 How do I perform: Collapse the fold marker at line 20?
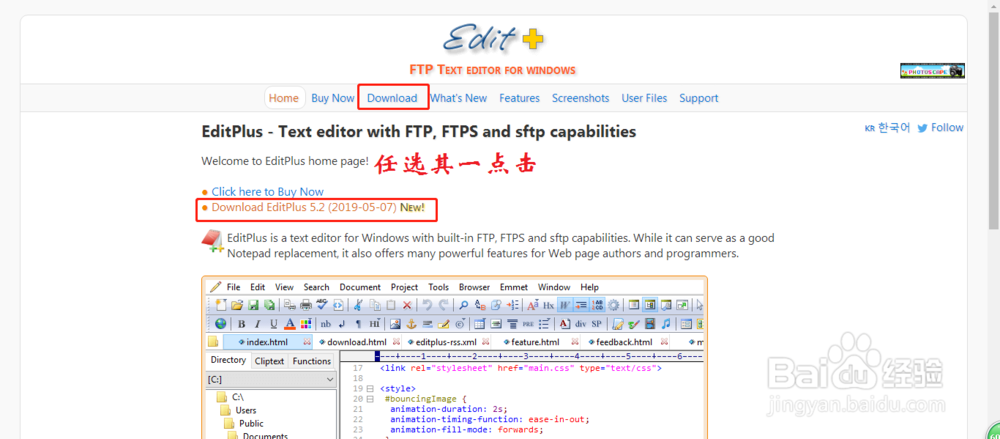click(x=370, y=399)
